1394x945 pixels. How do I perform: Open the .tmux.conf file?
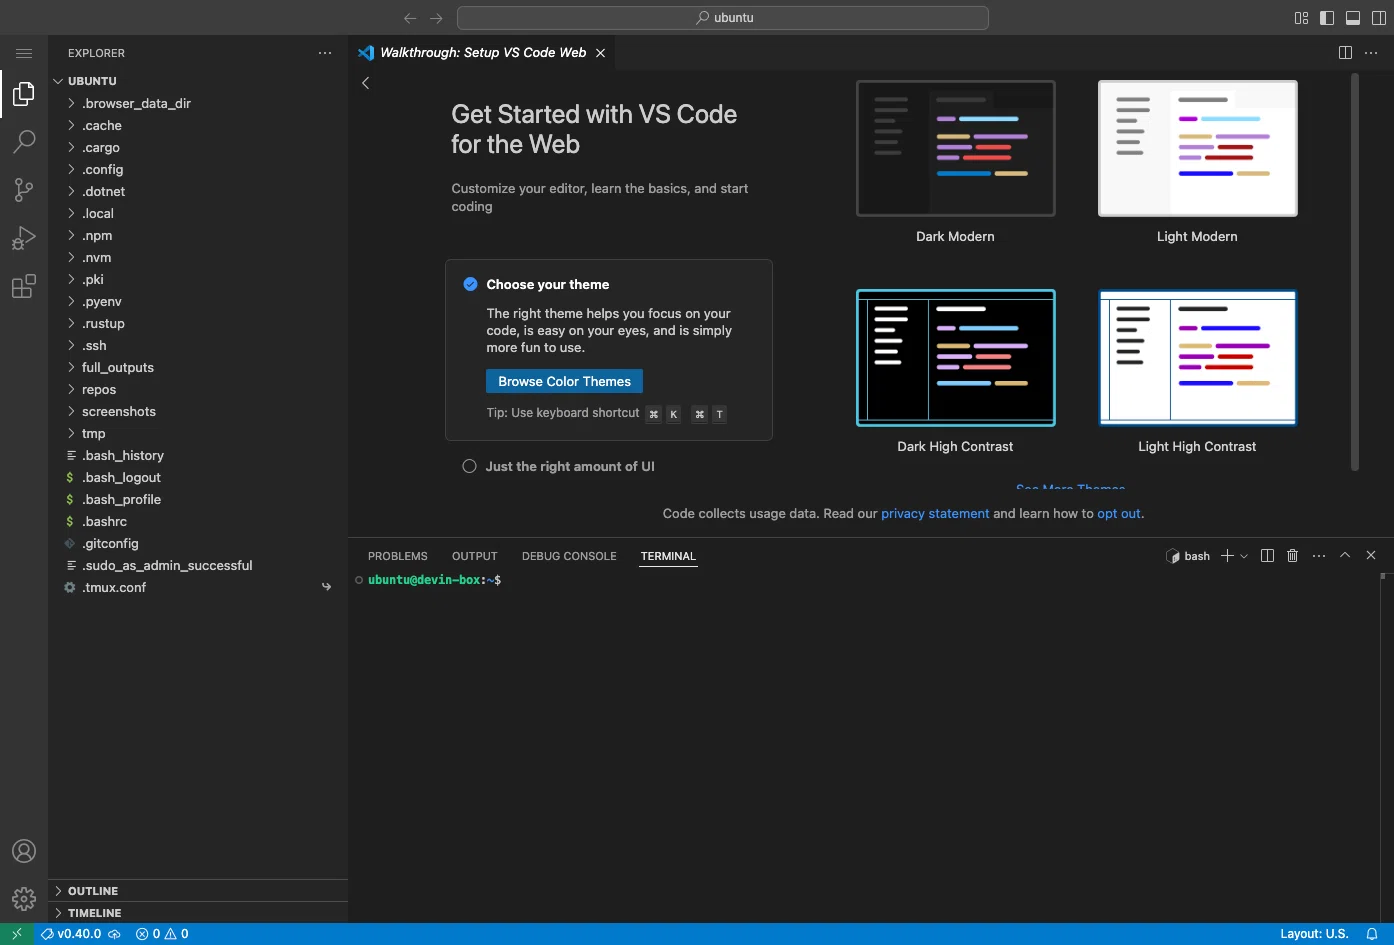[198, 587]
